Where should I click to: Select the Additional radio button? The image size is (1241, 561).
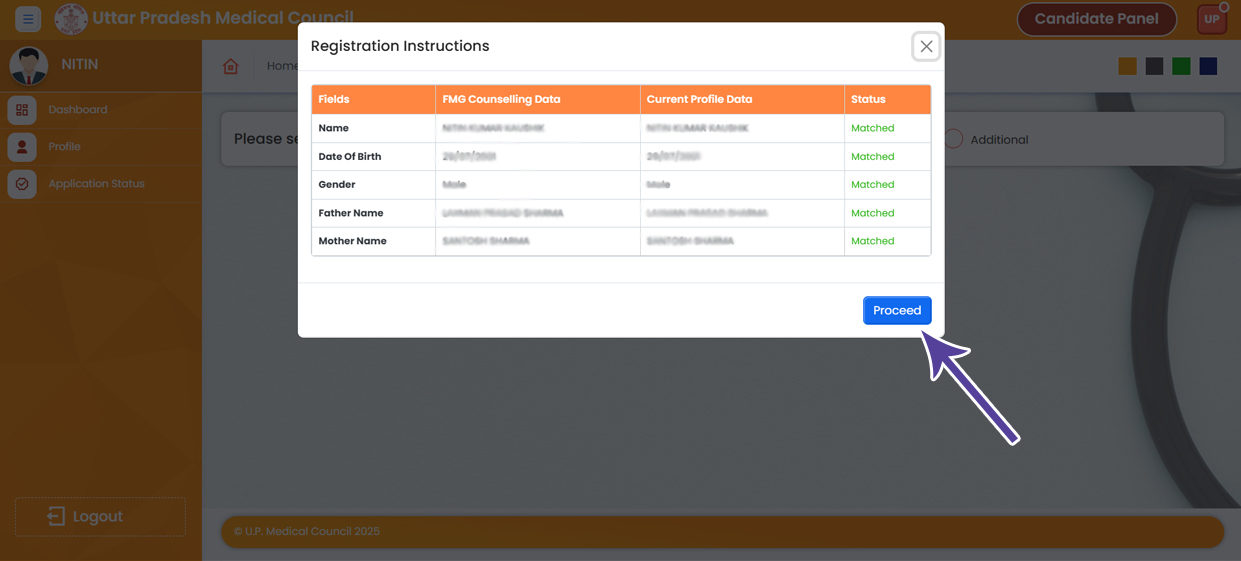(x=954, y=139)
